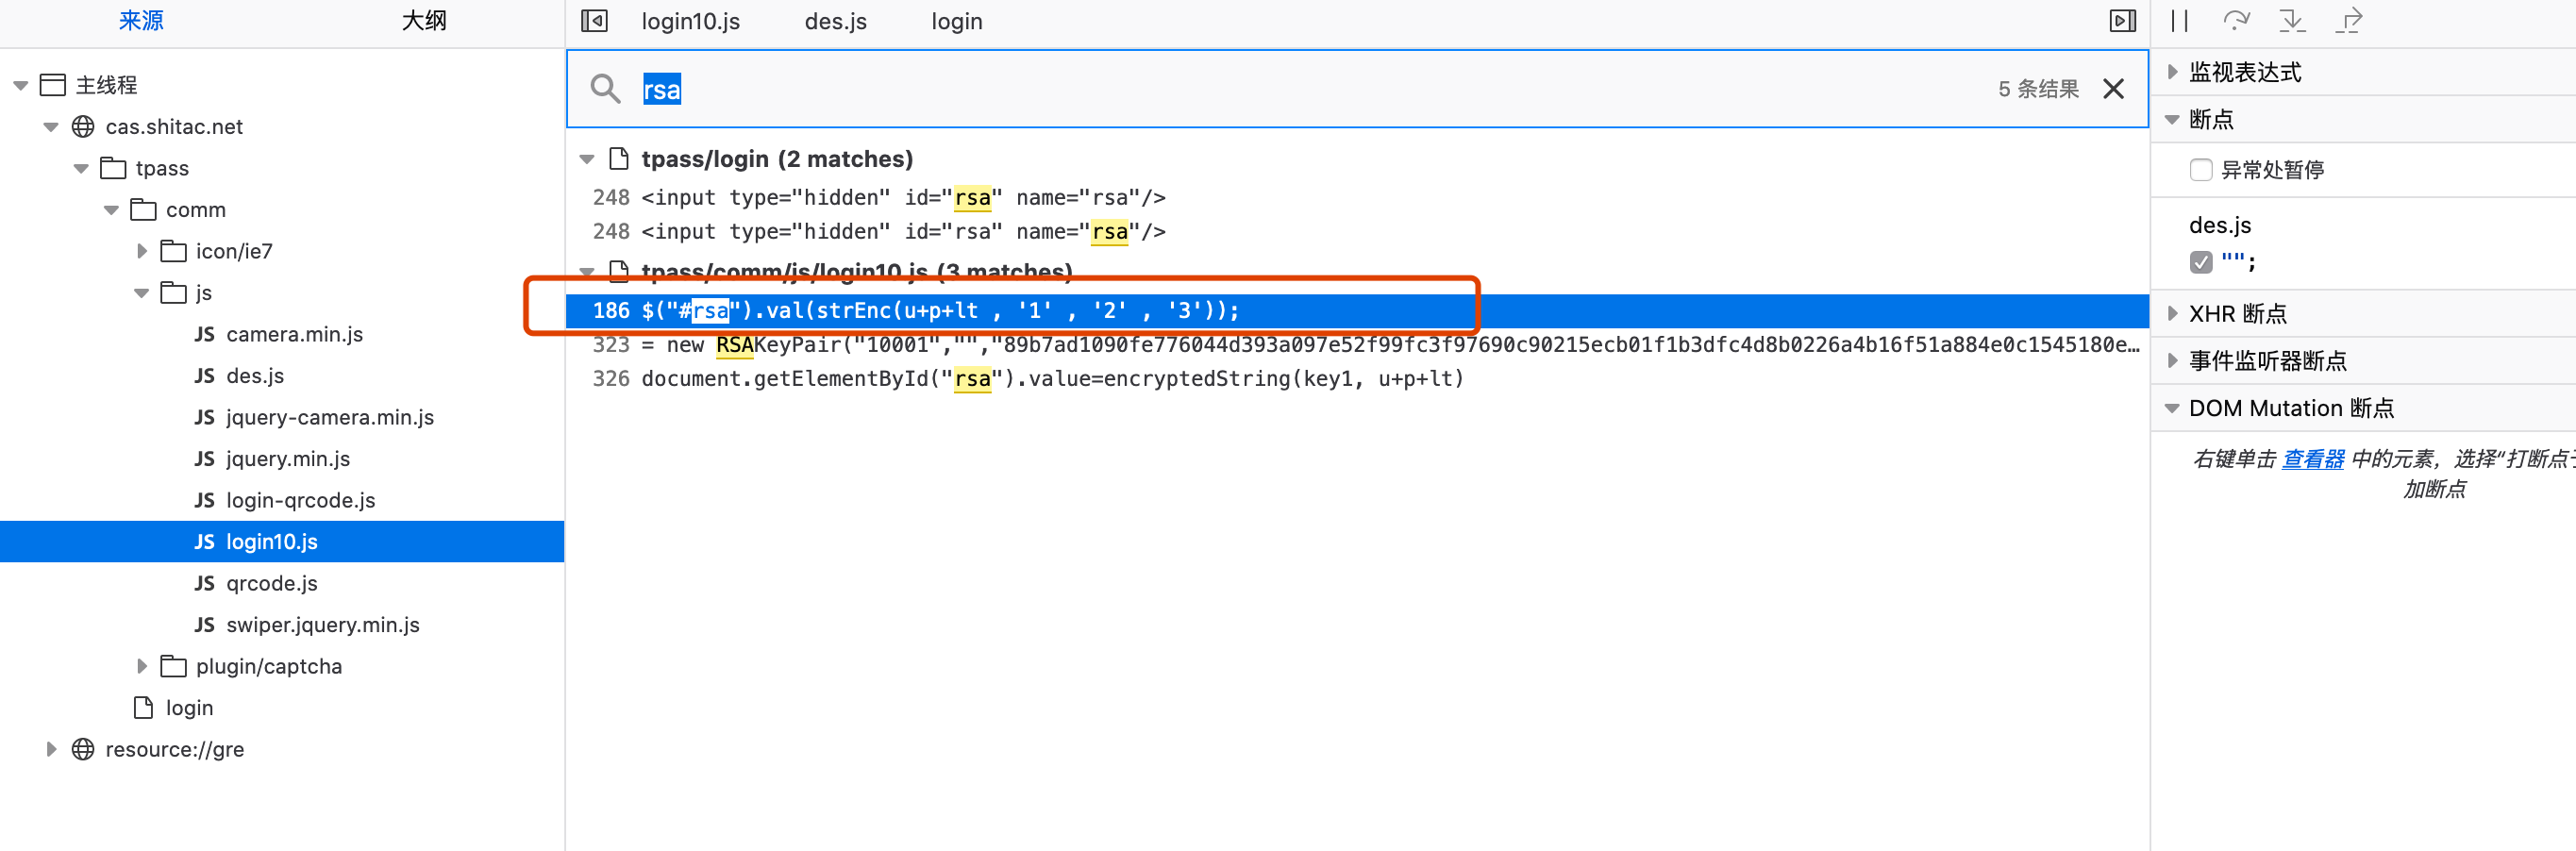Select qrcode.js in the file tree
This screenshot has width=2576, height=851.
pos(271,583)
